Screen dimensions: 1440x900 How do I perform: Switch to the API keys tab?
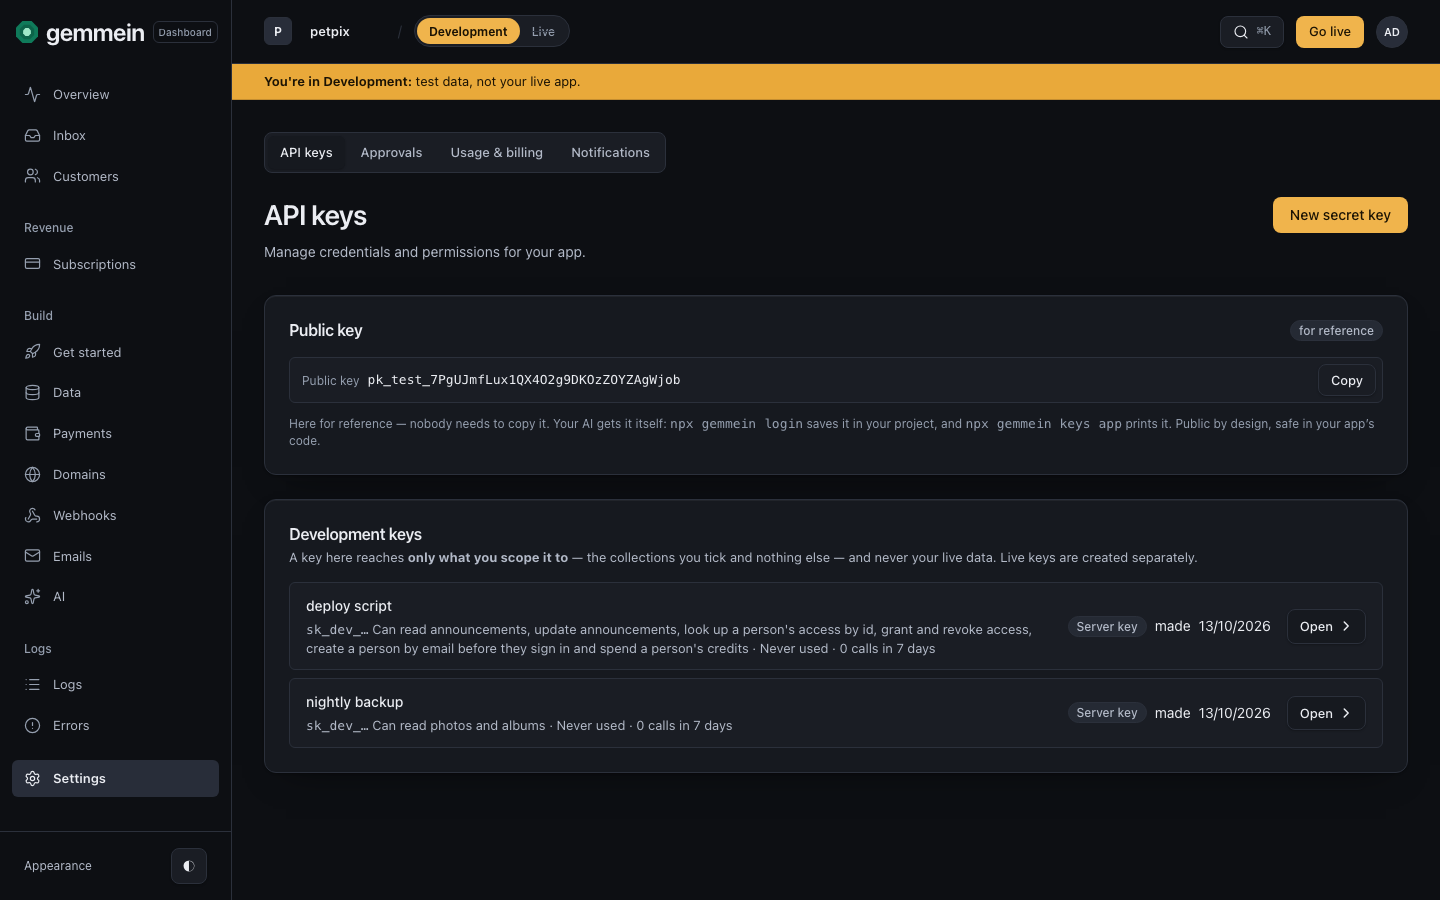click(306, 153)
